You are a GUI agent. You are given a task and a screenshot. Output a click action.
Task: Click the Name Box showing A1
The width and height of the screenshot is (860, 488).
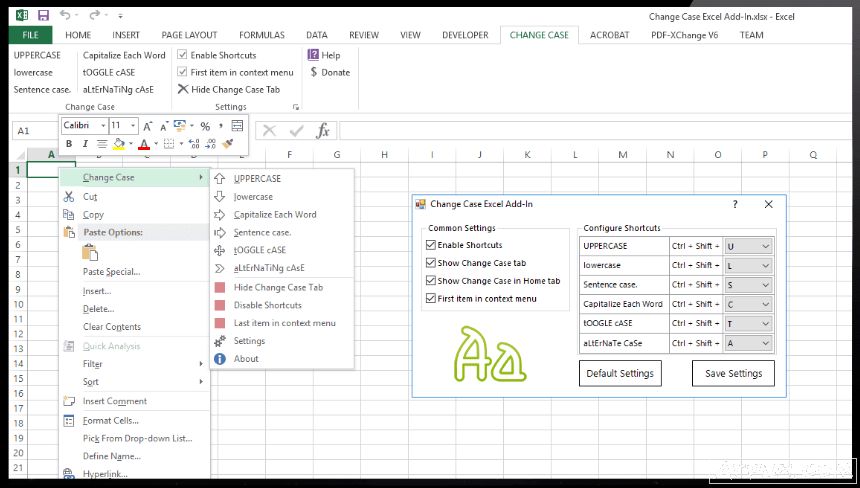tap(35, 131)
